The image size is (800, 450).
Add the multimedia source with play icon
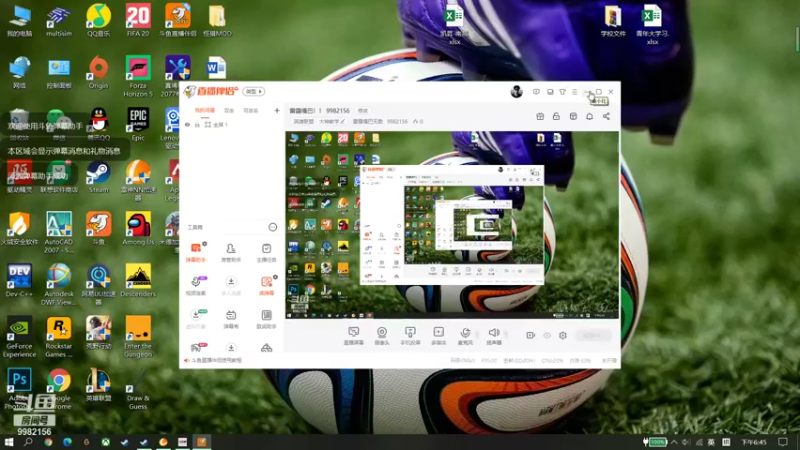[439, 336]
